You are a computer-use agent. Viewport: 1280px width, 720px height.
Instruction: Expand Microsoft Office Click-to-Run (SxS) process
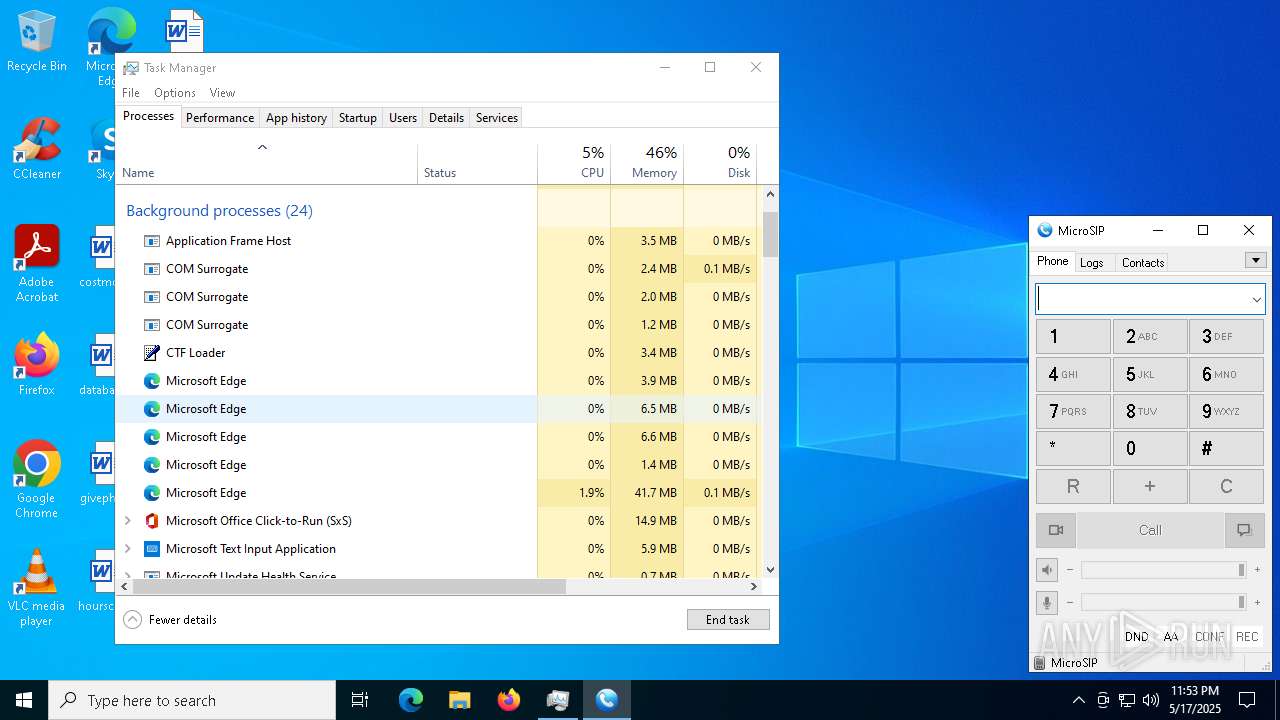pos(127,521)
